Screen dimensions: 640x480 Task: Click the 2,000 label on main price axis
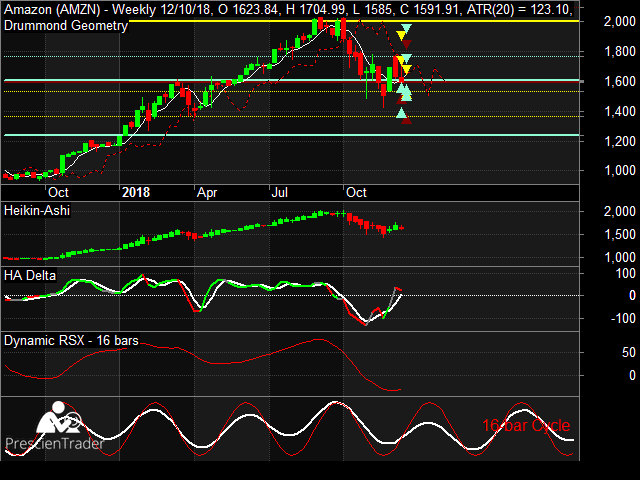click(619, 21)
